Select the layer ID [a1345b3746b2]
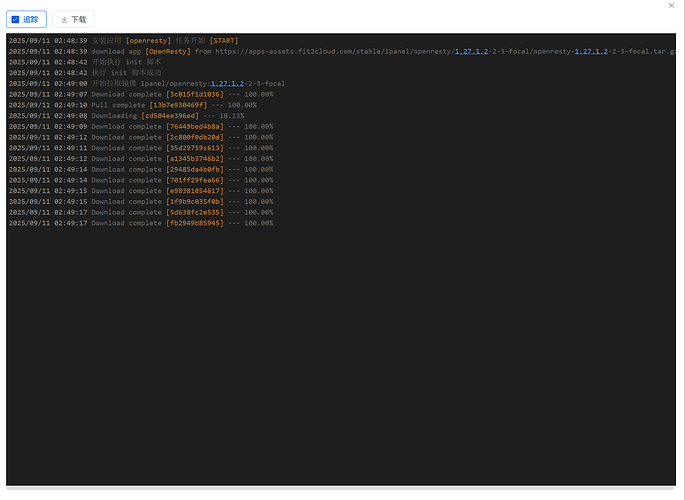685x500 pixels. click(x=195, y=159)
